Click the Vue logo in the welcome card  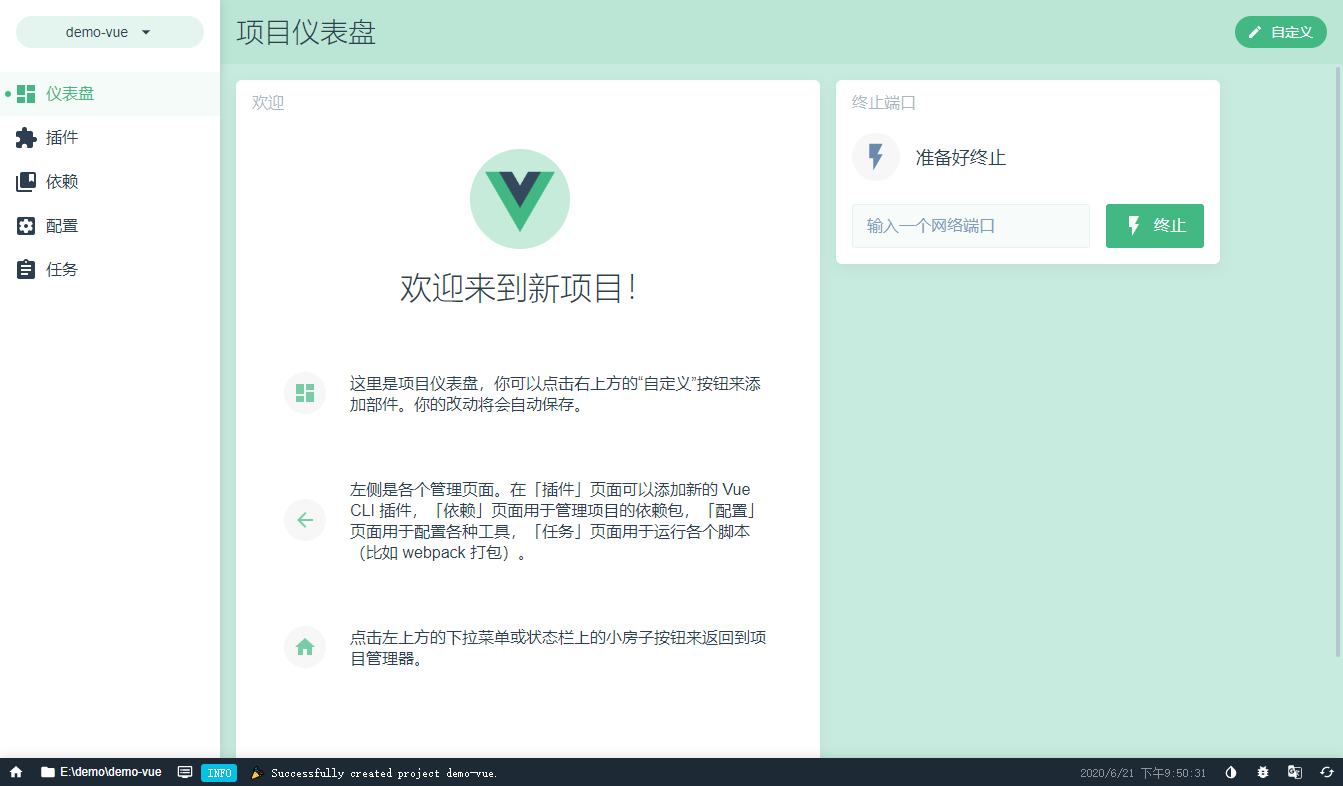(x=520, y=199)
